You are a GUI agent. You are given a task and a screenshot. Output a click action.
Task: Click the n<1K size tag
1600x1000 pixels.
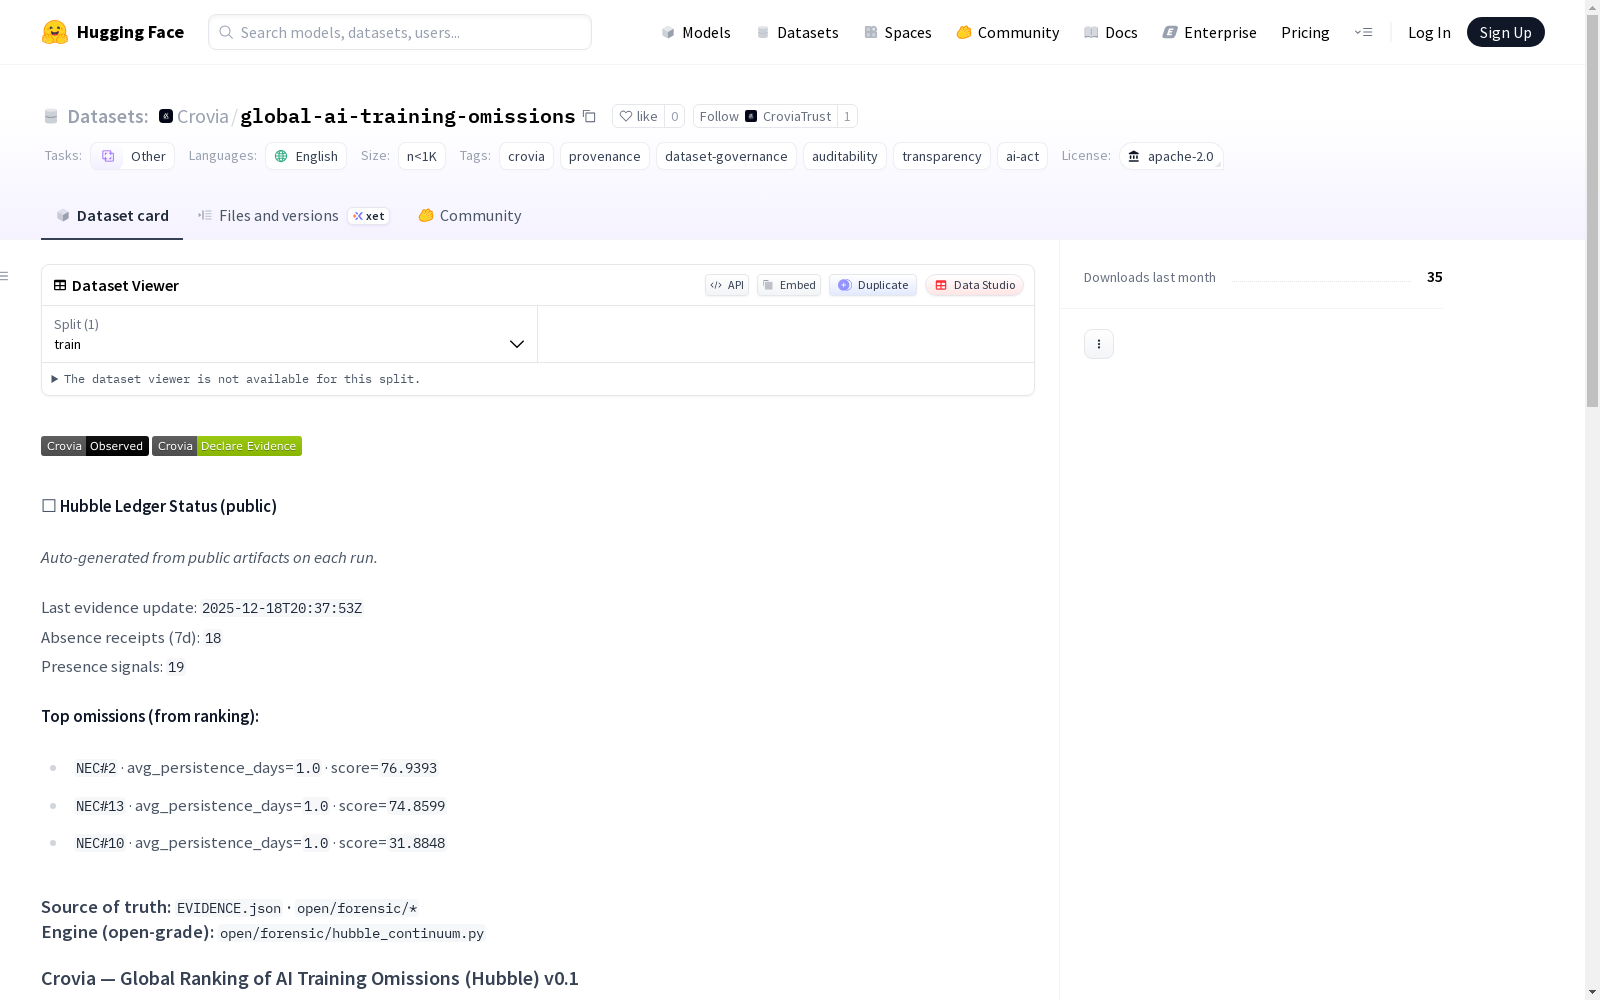(422, 156)
